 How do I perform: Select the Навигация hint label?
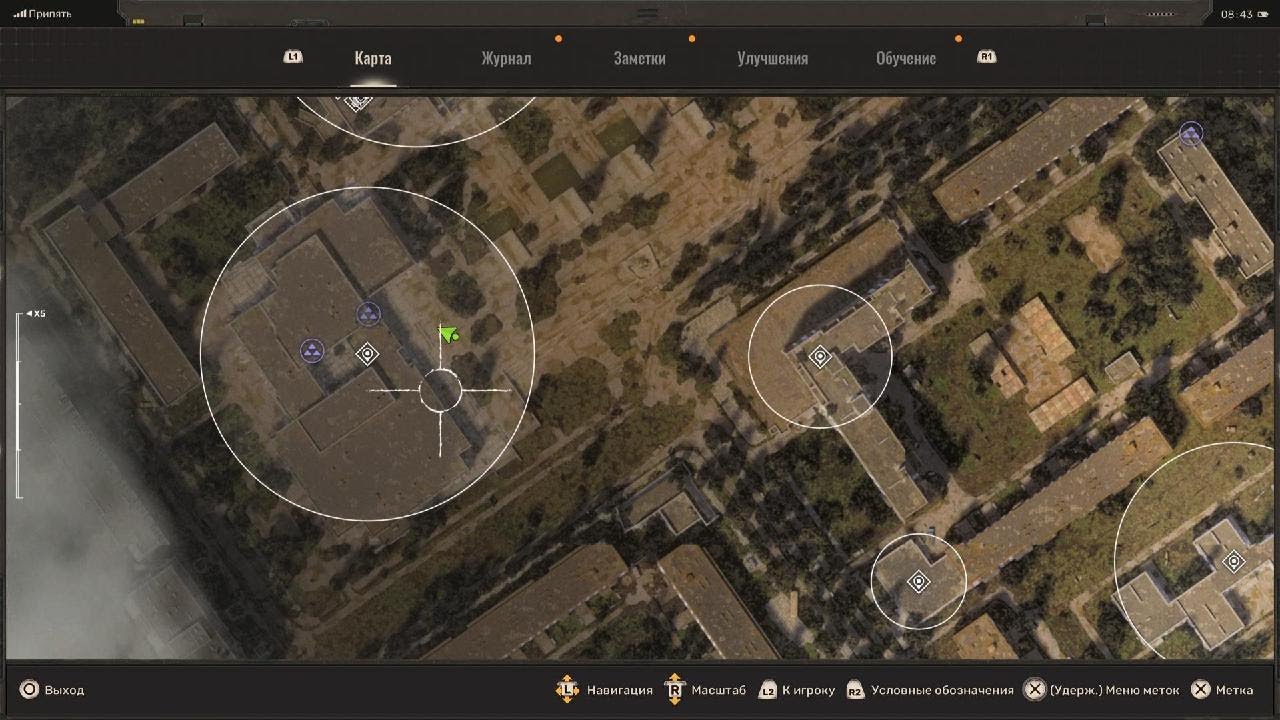(x=620, y=690)
